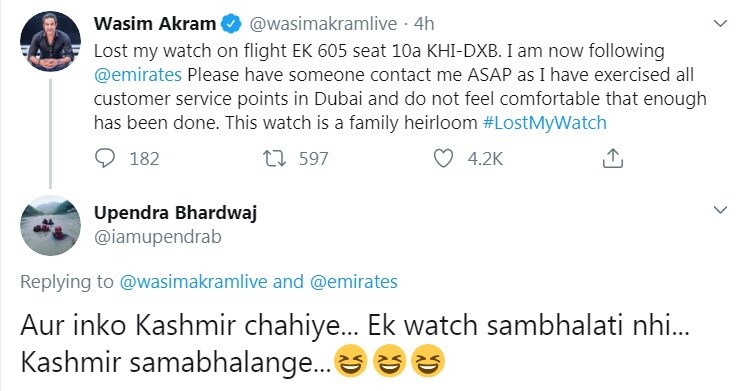The width and height of the screenshot is (739, 391).
Task: Click the @wasimakramlive handle in header
Action: click(323, 24)
